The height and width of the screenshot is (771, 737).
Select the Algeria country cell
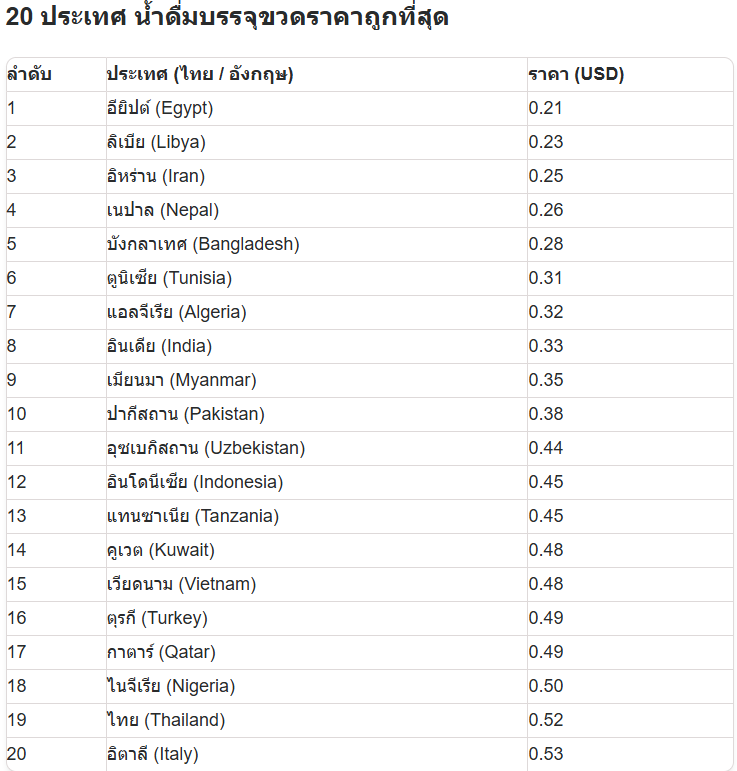tap(317, 312)
